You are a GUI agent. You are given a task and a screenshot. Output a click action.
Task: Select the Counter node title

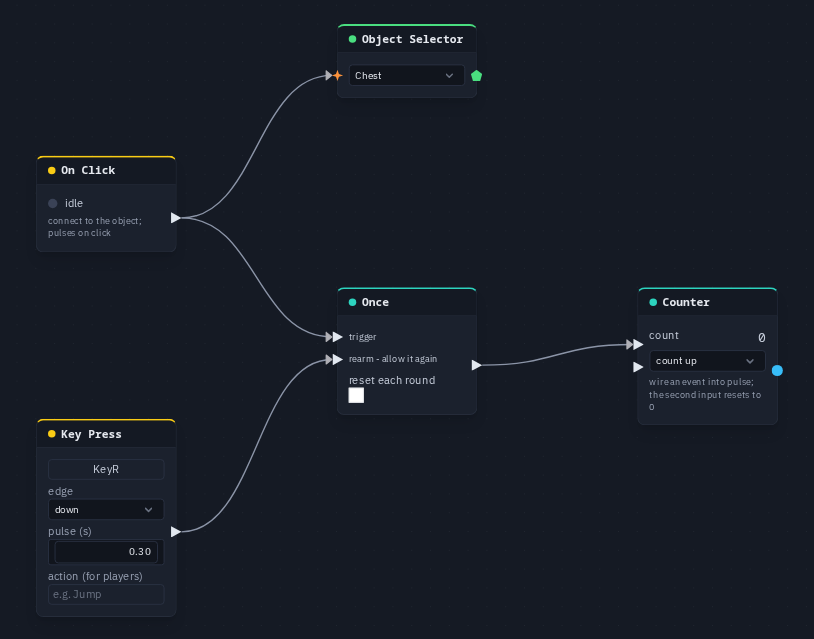coord(686,302)
